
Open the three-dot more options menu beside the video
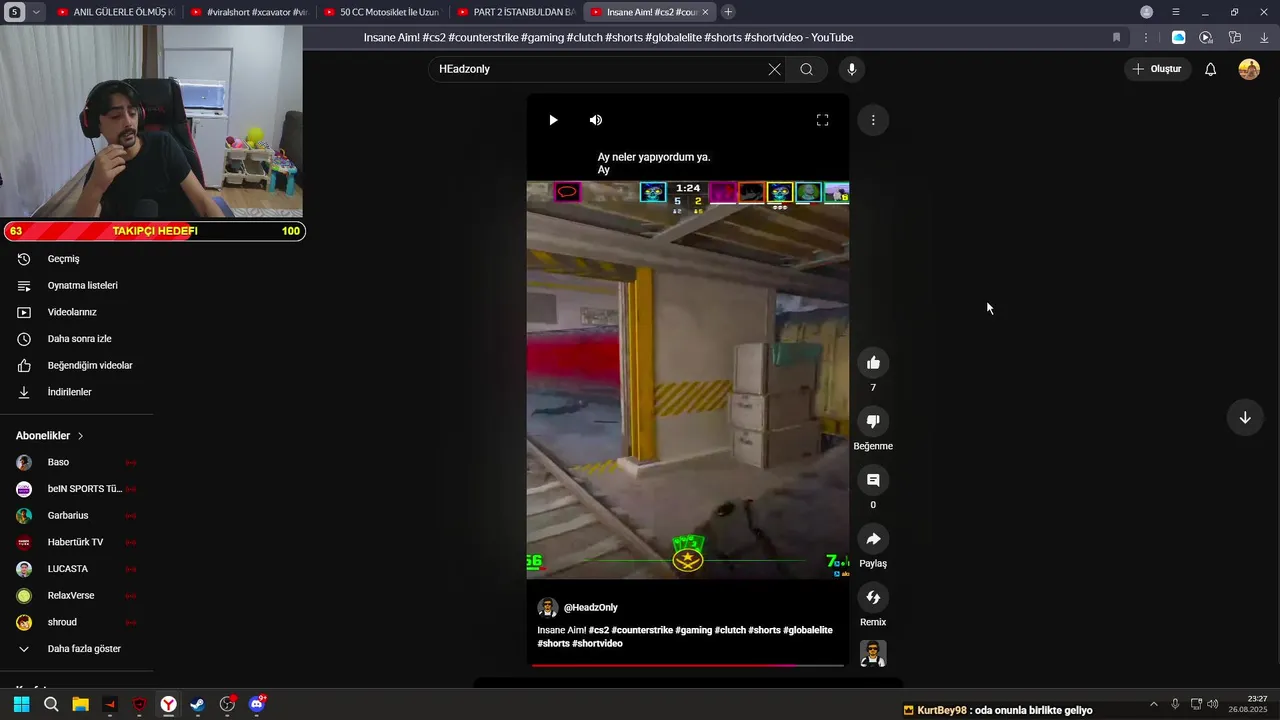pyautogui.click(x=873, y=120)
